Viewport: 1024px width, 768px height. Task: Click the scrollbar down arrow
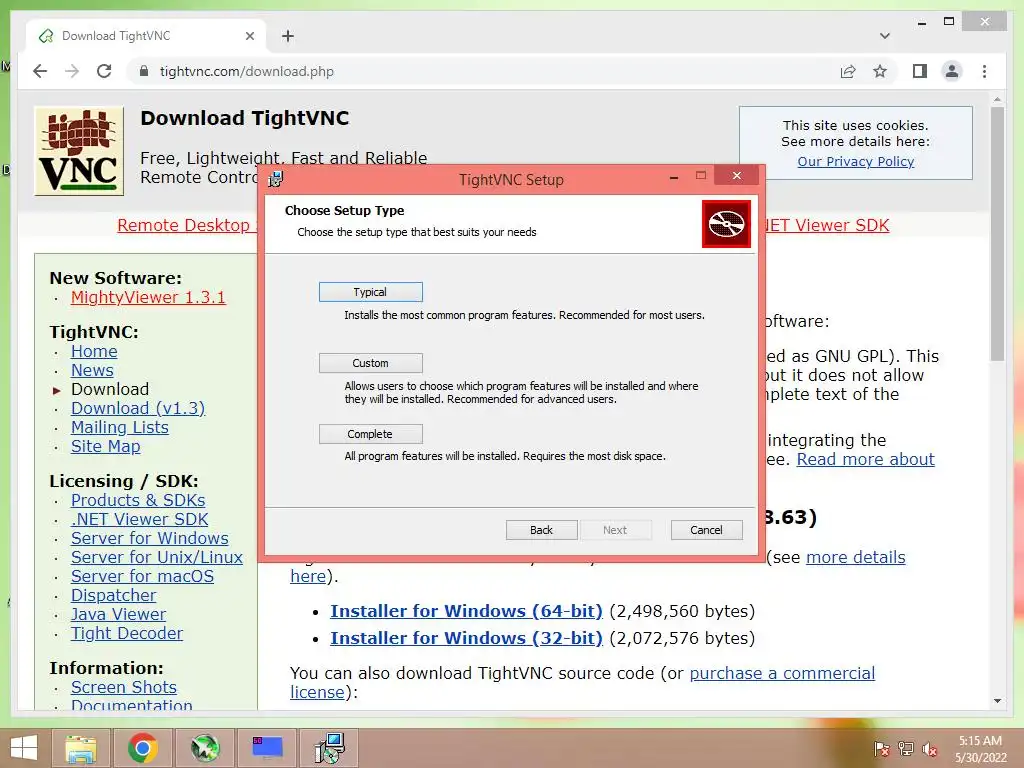[997, 701]
